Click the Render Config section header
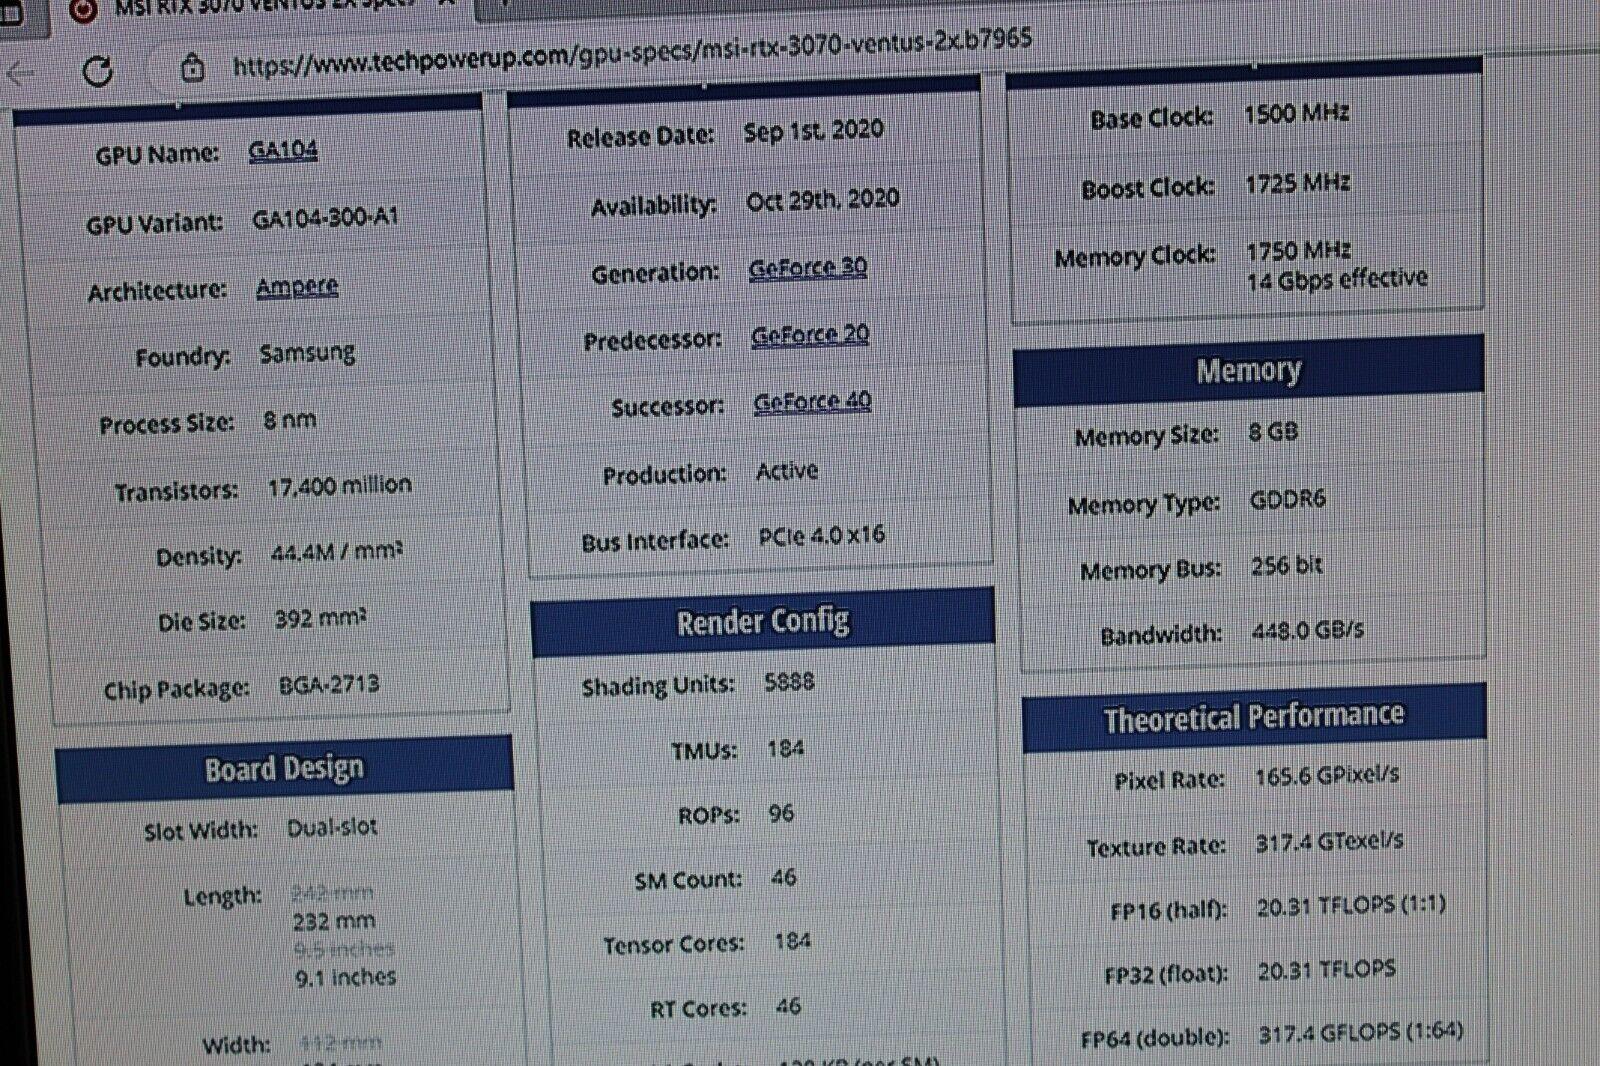This screenshot has width=1600, height=1066. pos(762,622)
